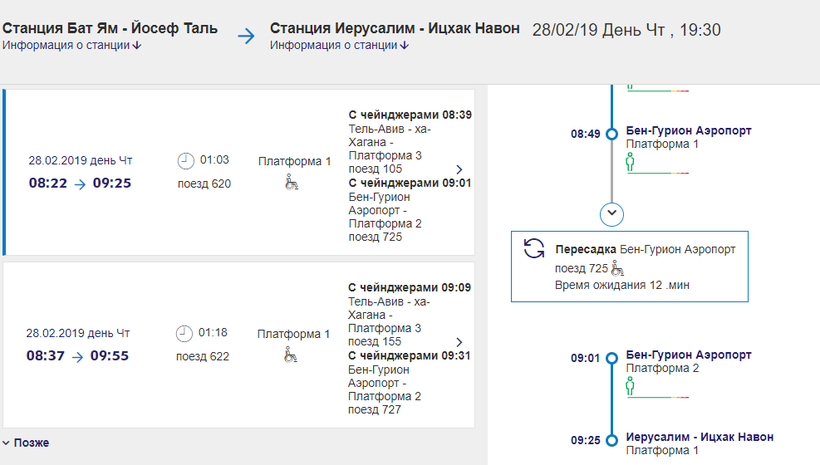Click the arrow between departure and destination stations
Screen dimensions: 820x465
[247, 37]
